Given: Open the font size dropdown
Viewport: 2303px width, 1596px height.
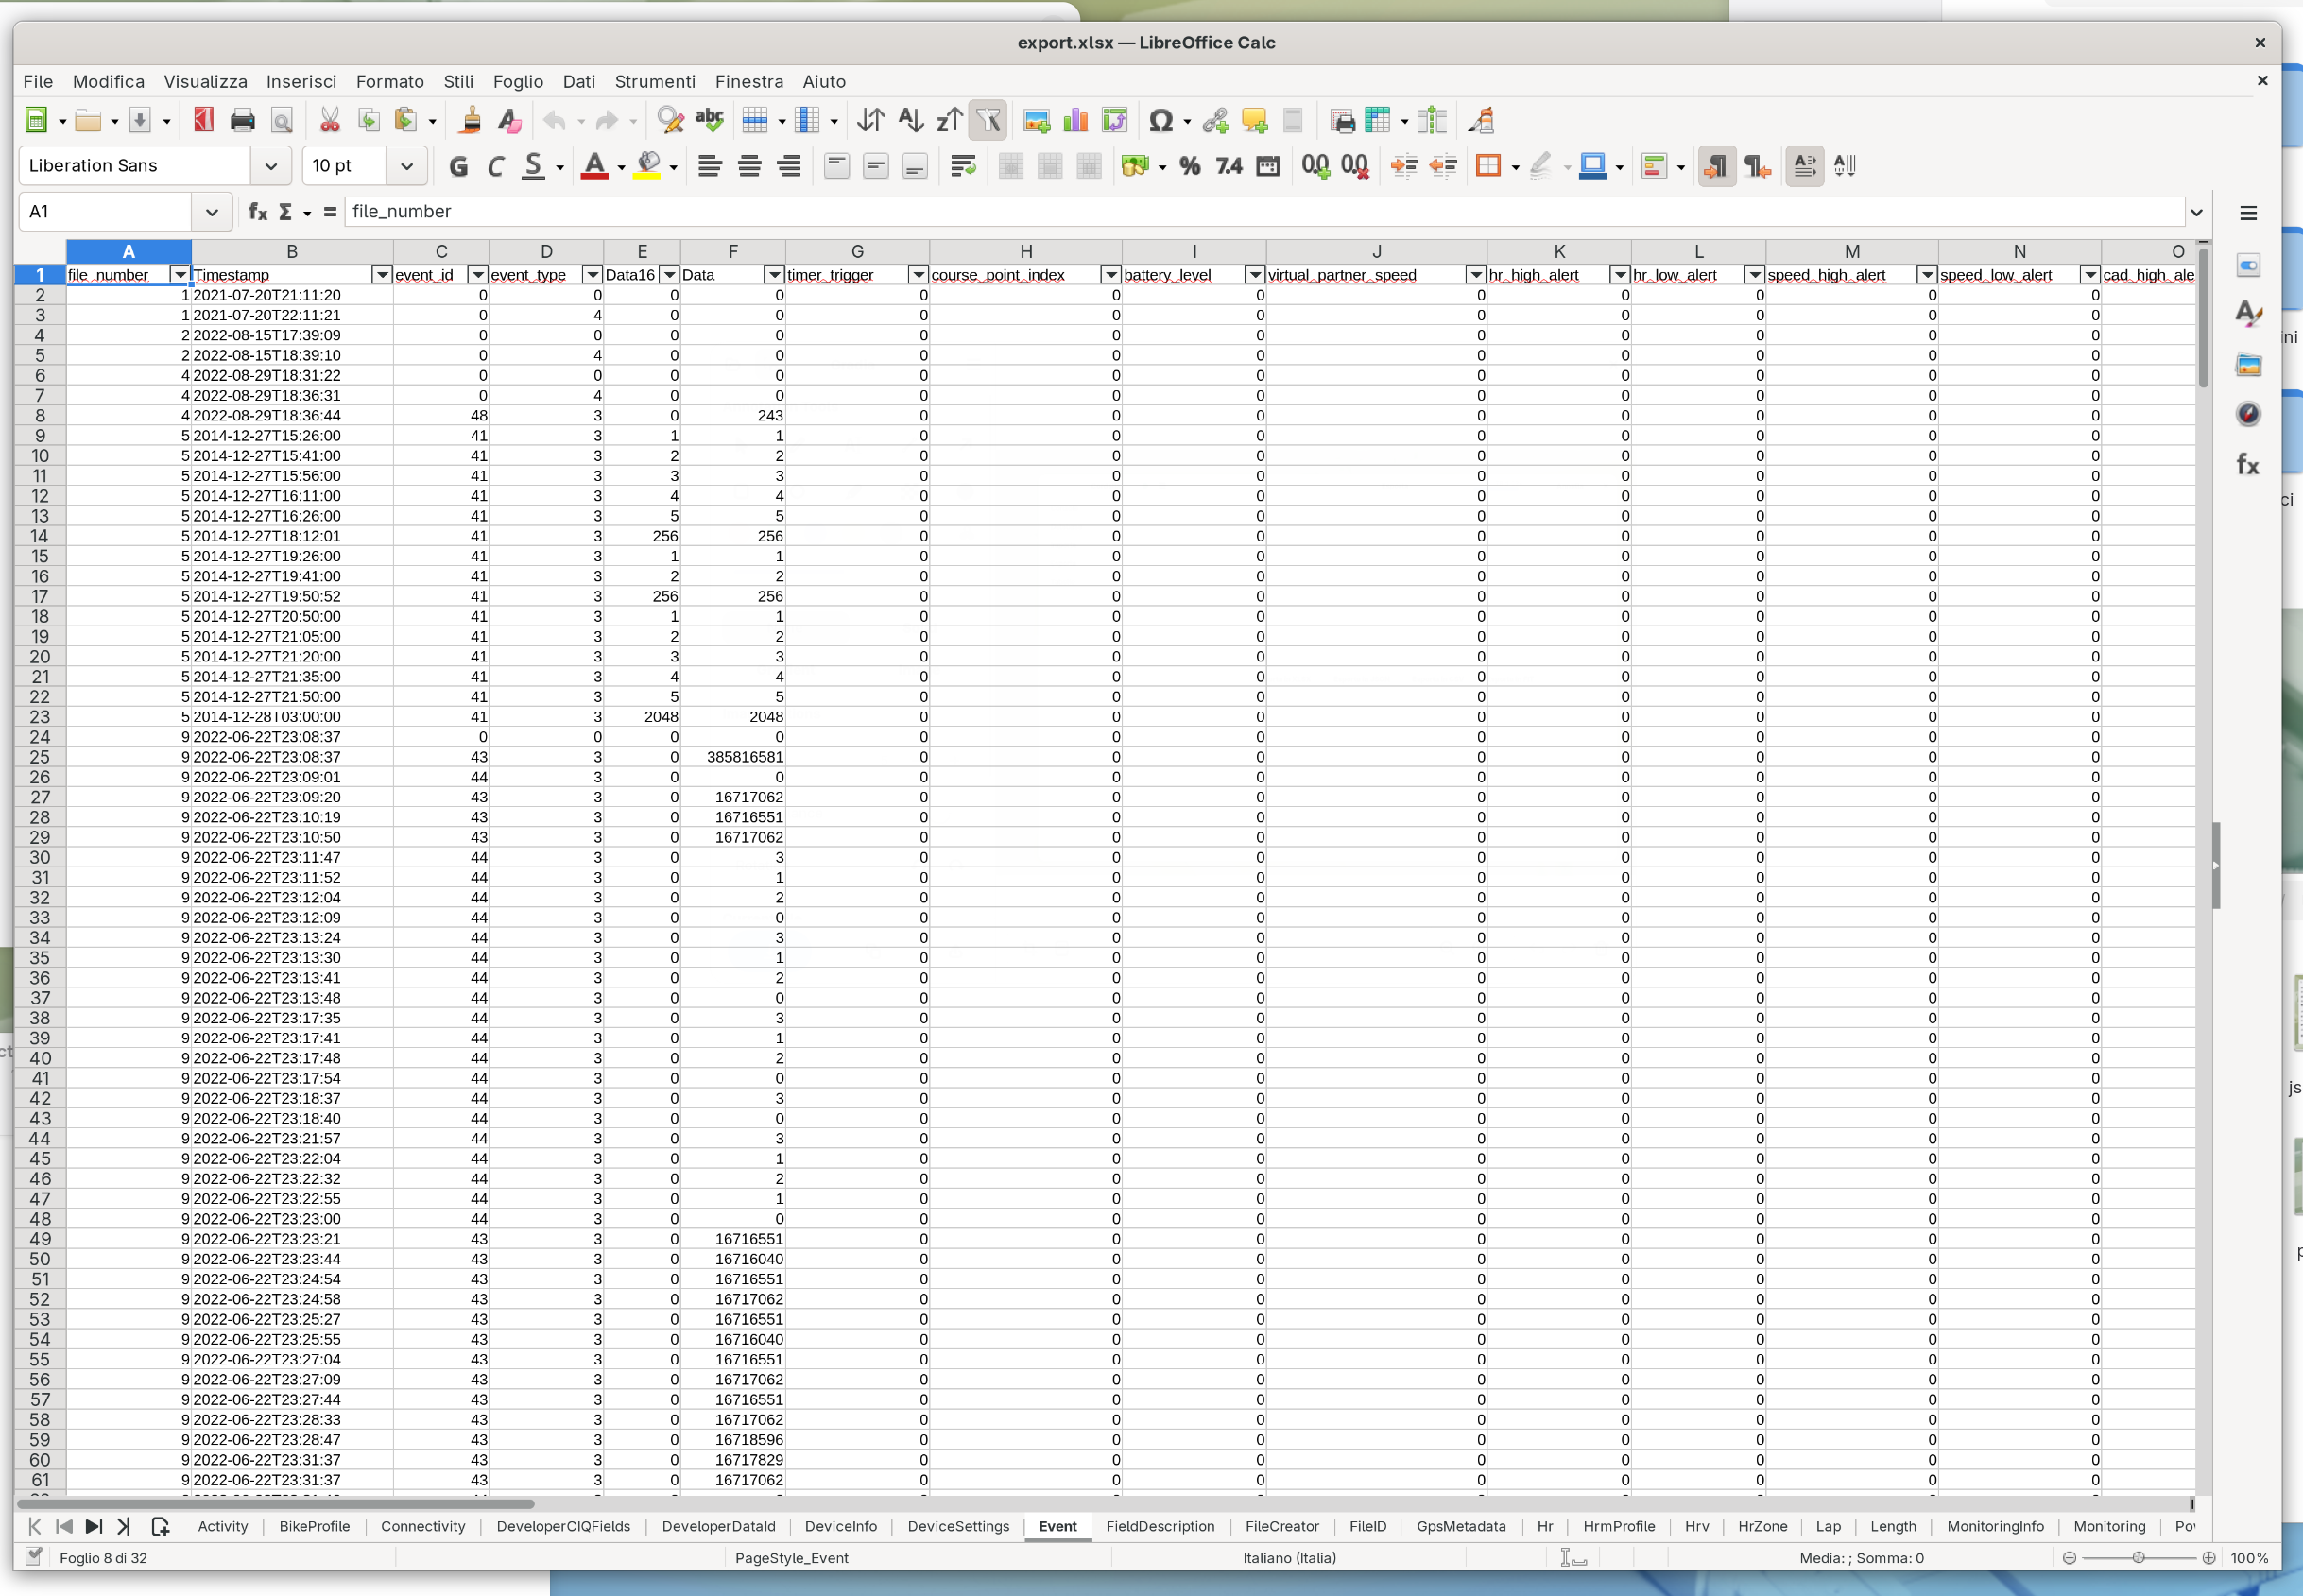Looking at the screenshot, I should pyautogui.click(x=407, y=166).
